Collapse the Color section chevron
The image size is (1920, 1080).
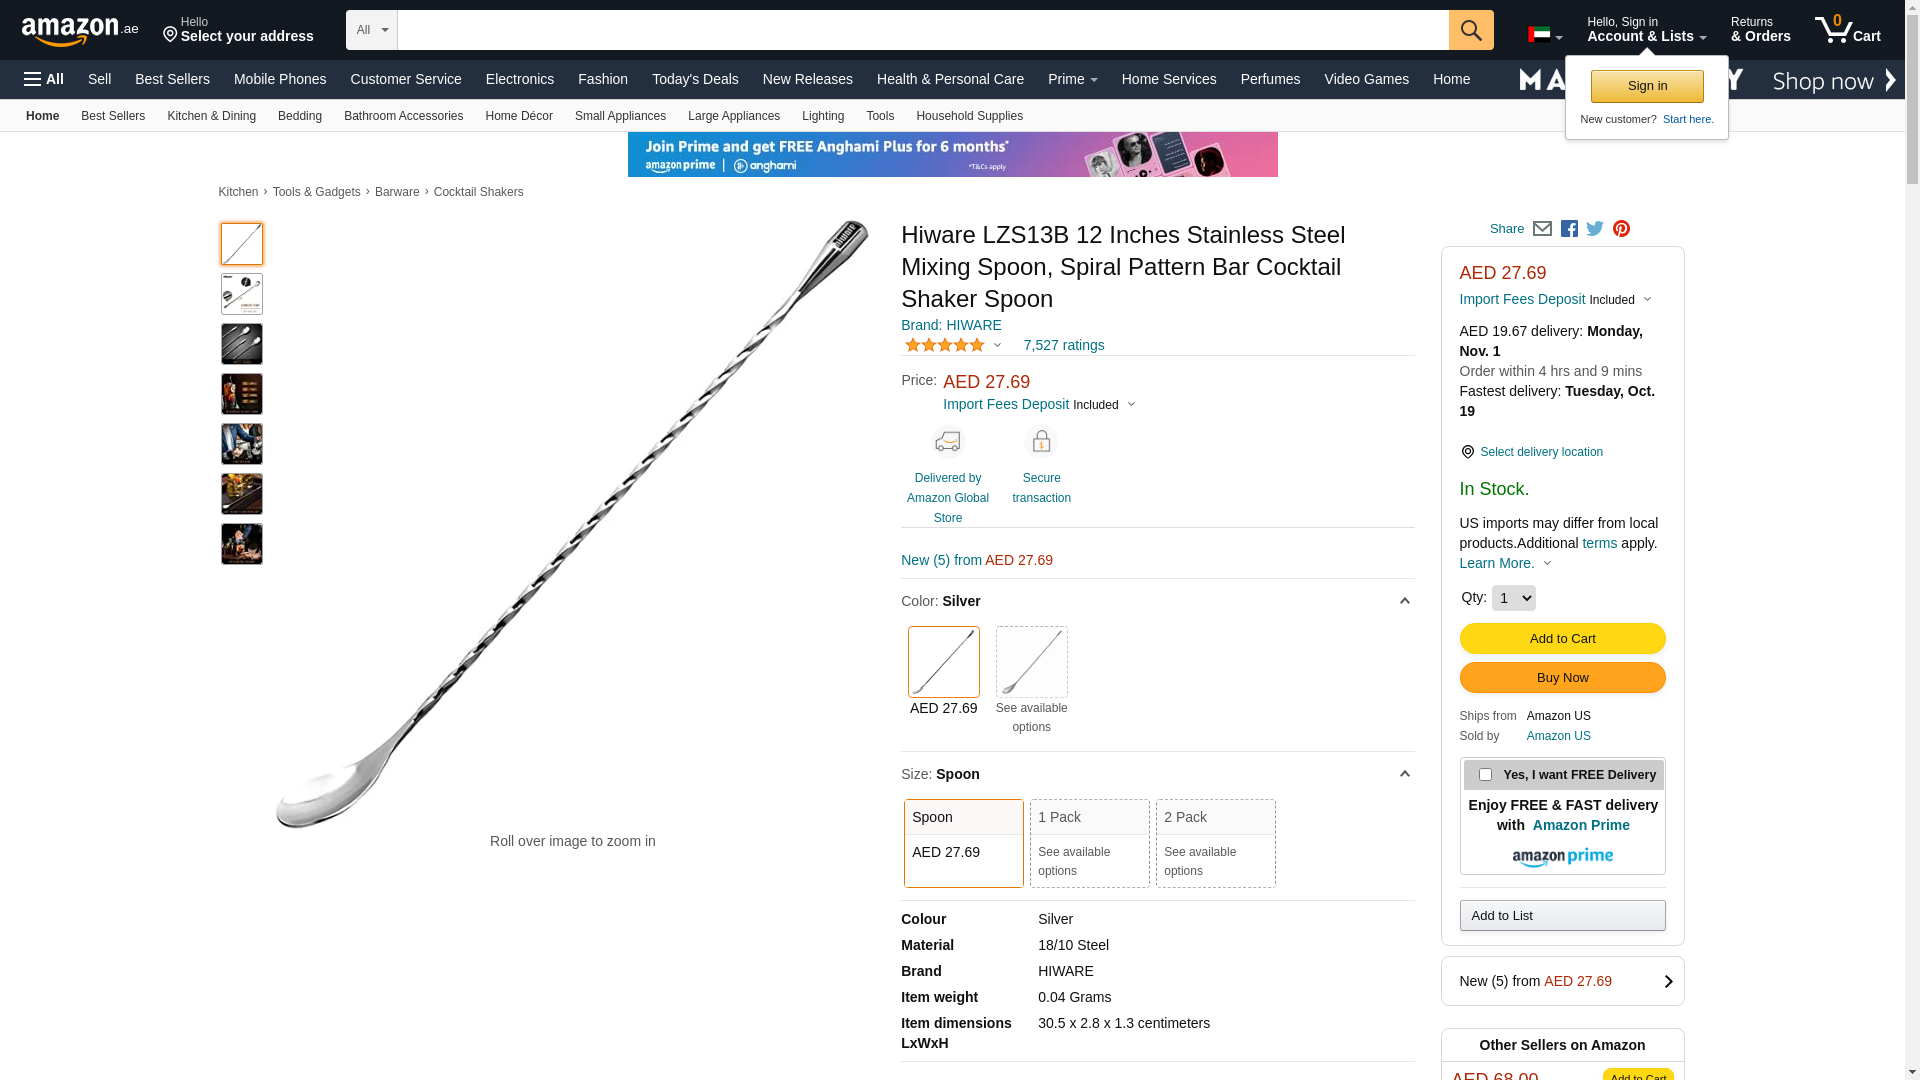[x=1404, y=601]
